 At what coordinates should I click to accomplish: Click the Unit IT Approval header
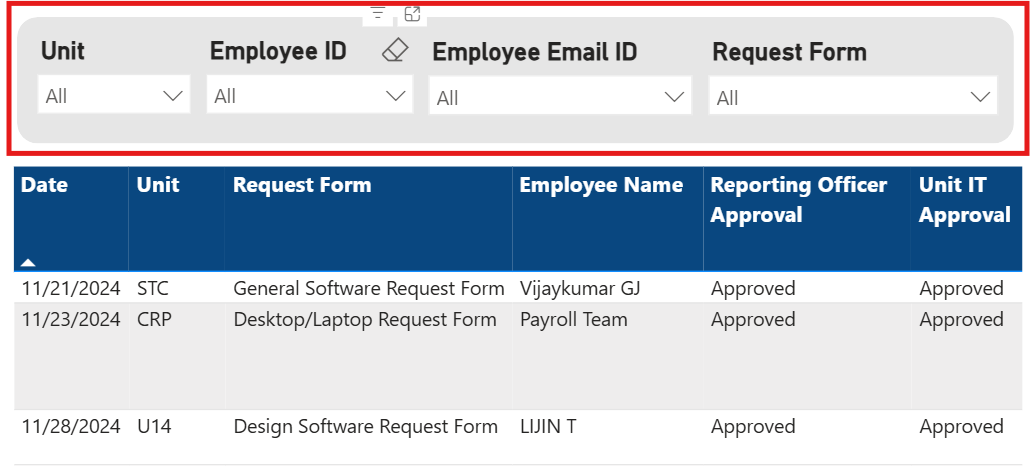click(x=964, y=200)
